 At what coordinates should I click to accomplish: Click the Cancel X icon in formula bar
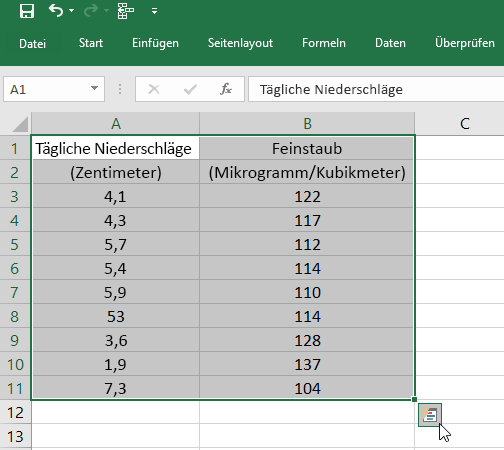(x=154, y=89)
